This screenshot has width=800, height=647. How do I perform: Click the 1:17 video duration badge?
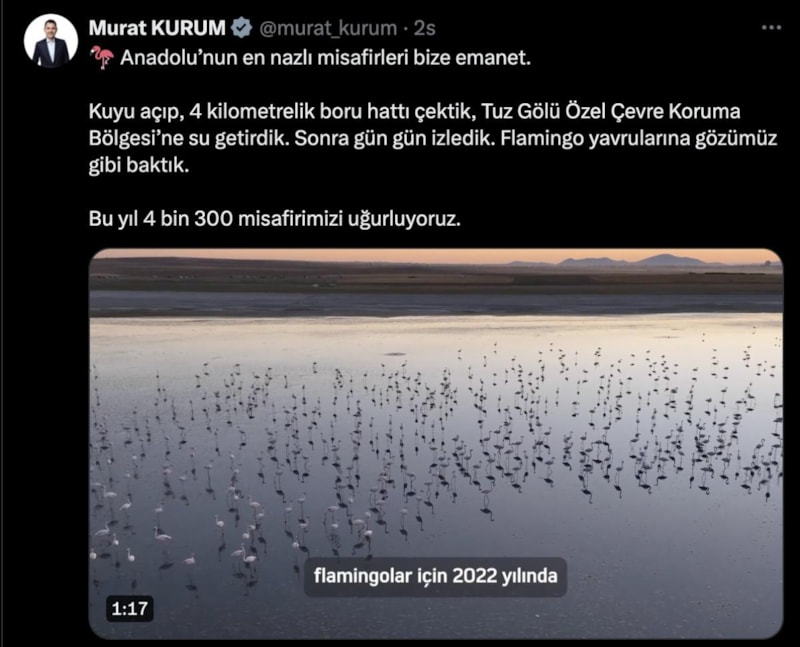click(x=130, y=608)
